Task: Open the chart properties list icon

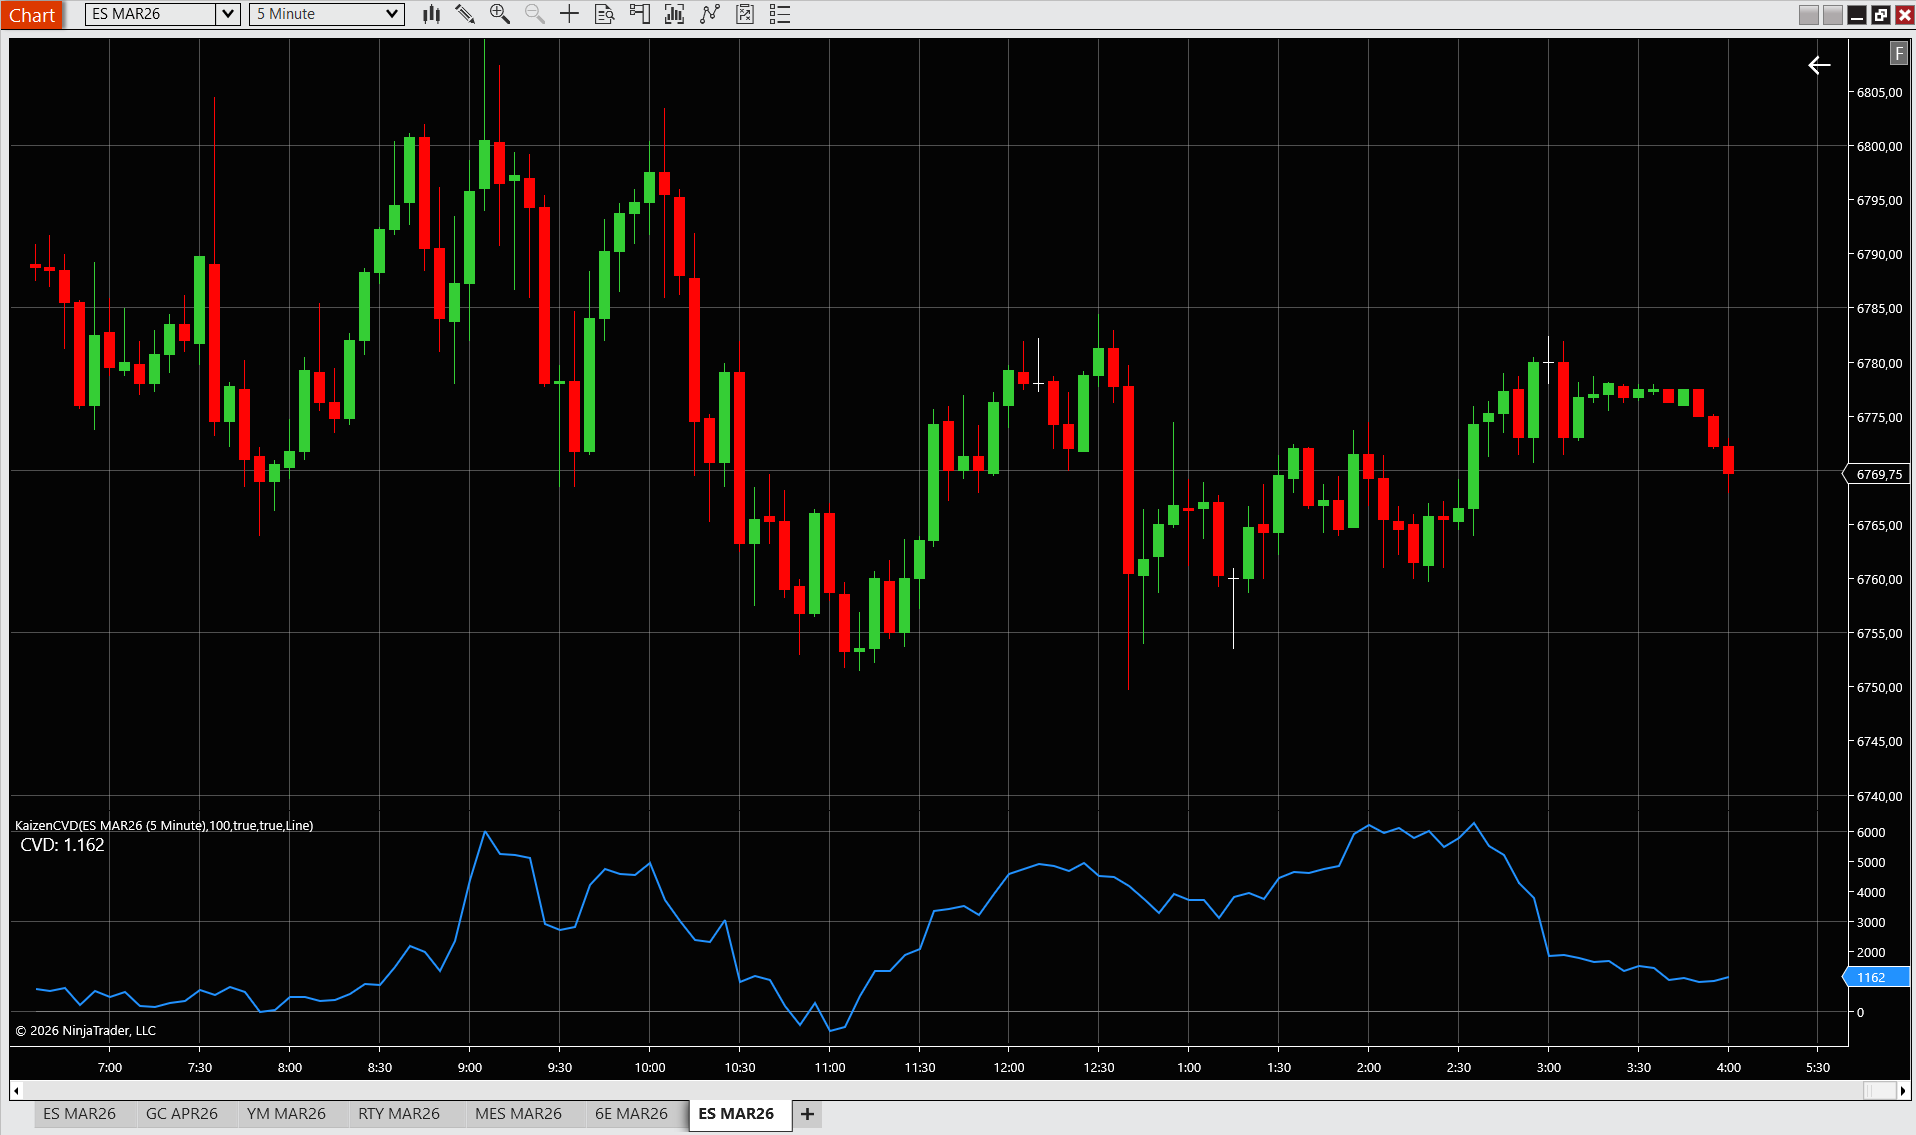Action: 780,14
